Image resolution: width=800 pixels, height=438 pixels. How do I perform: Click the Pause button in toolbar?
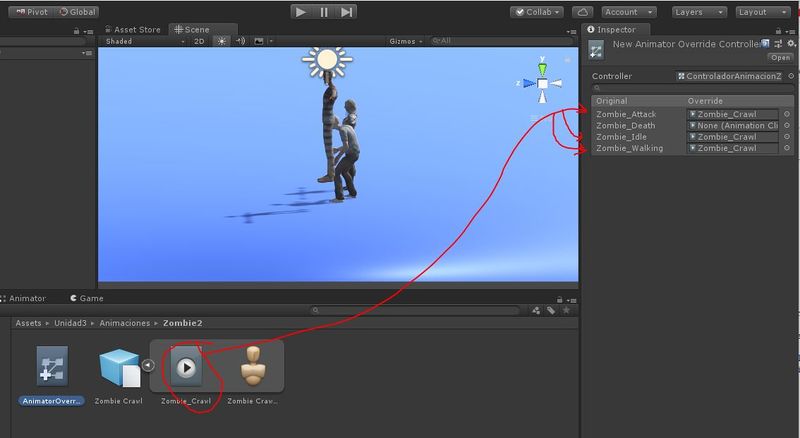tap(324, 12)
